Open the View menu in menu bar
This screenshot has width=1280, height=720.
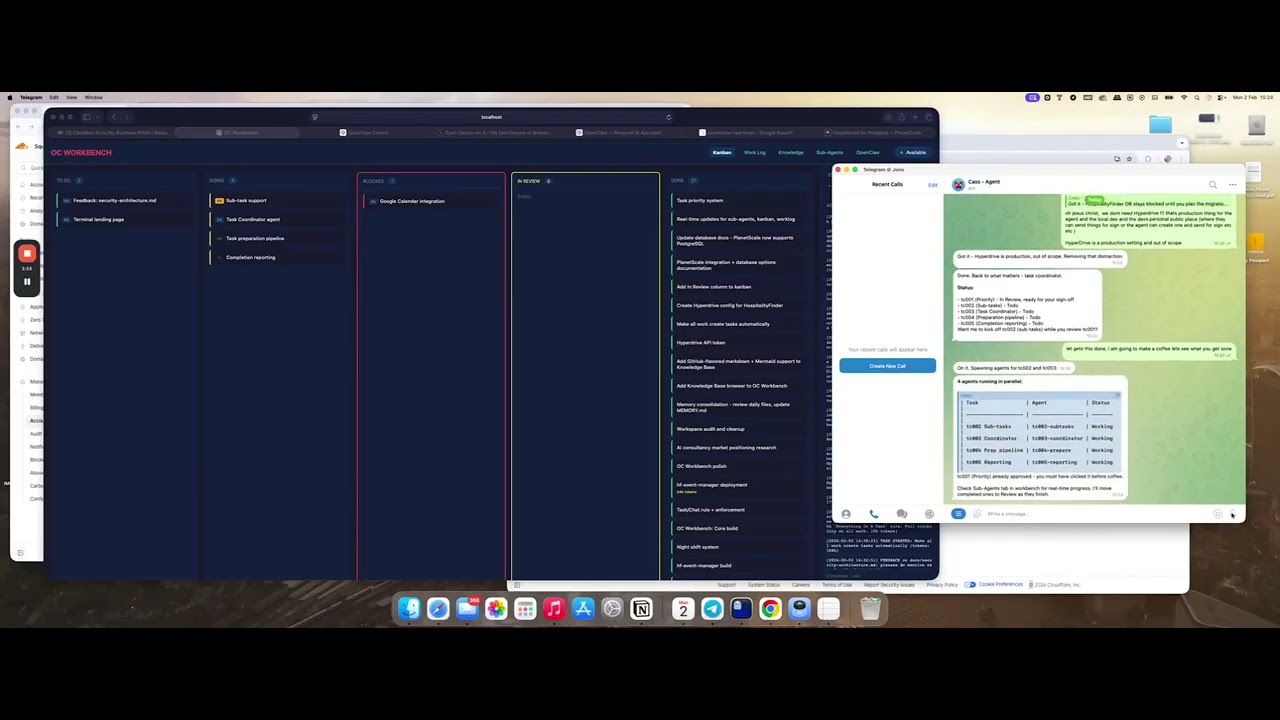click(x=72, y=97)
